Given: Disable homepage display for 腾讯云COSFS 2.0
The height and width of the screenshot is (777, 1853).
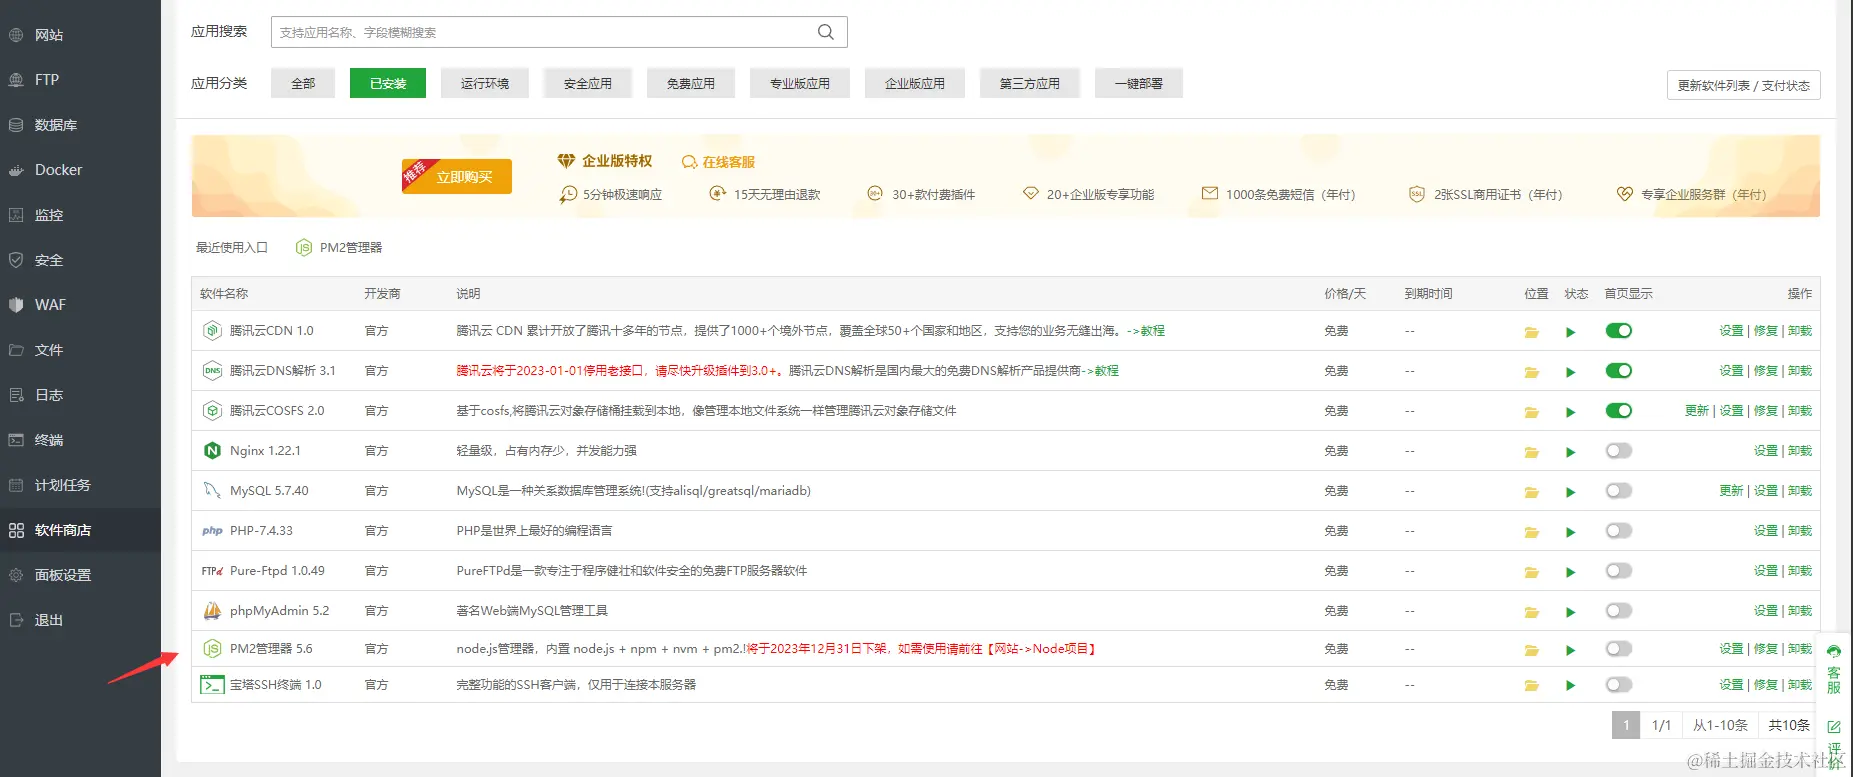Looking at the screenshot, I should click(1618, 411).
